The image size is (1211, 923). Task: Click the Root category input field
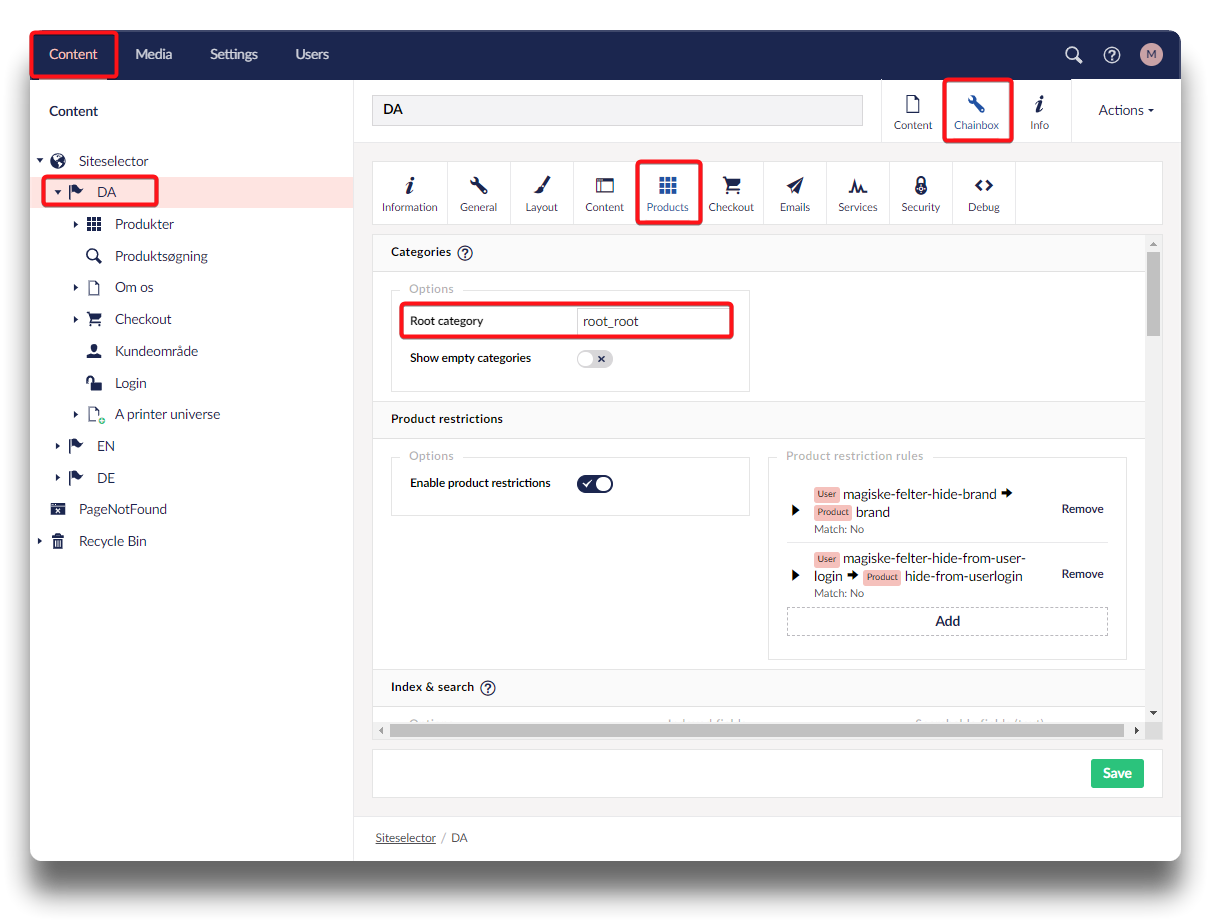click(x=654, y=321)
